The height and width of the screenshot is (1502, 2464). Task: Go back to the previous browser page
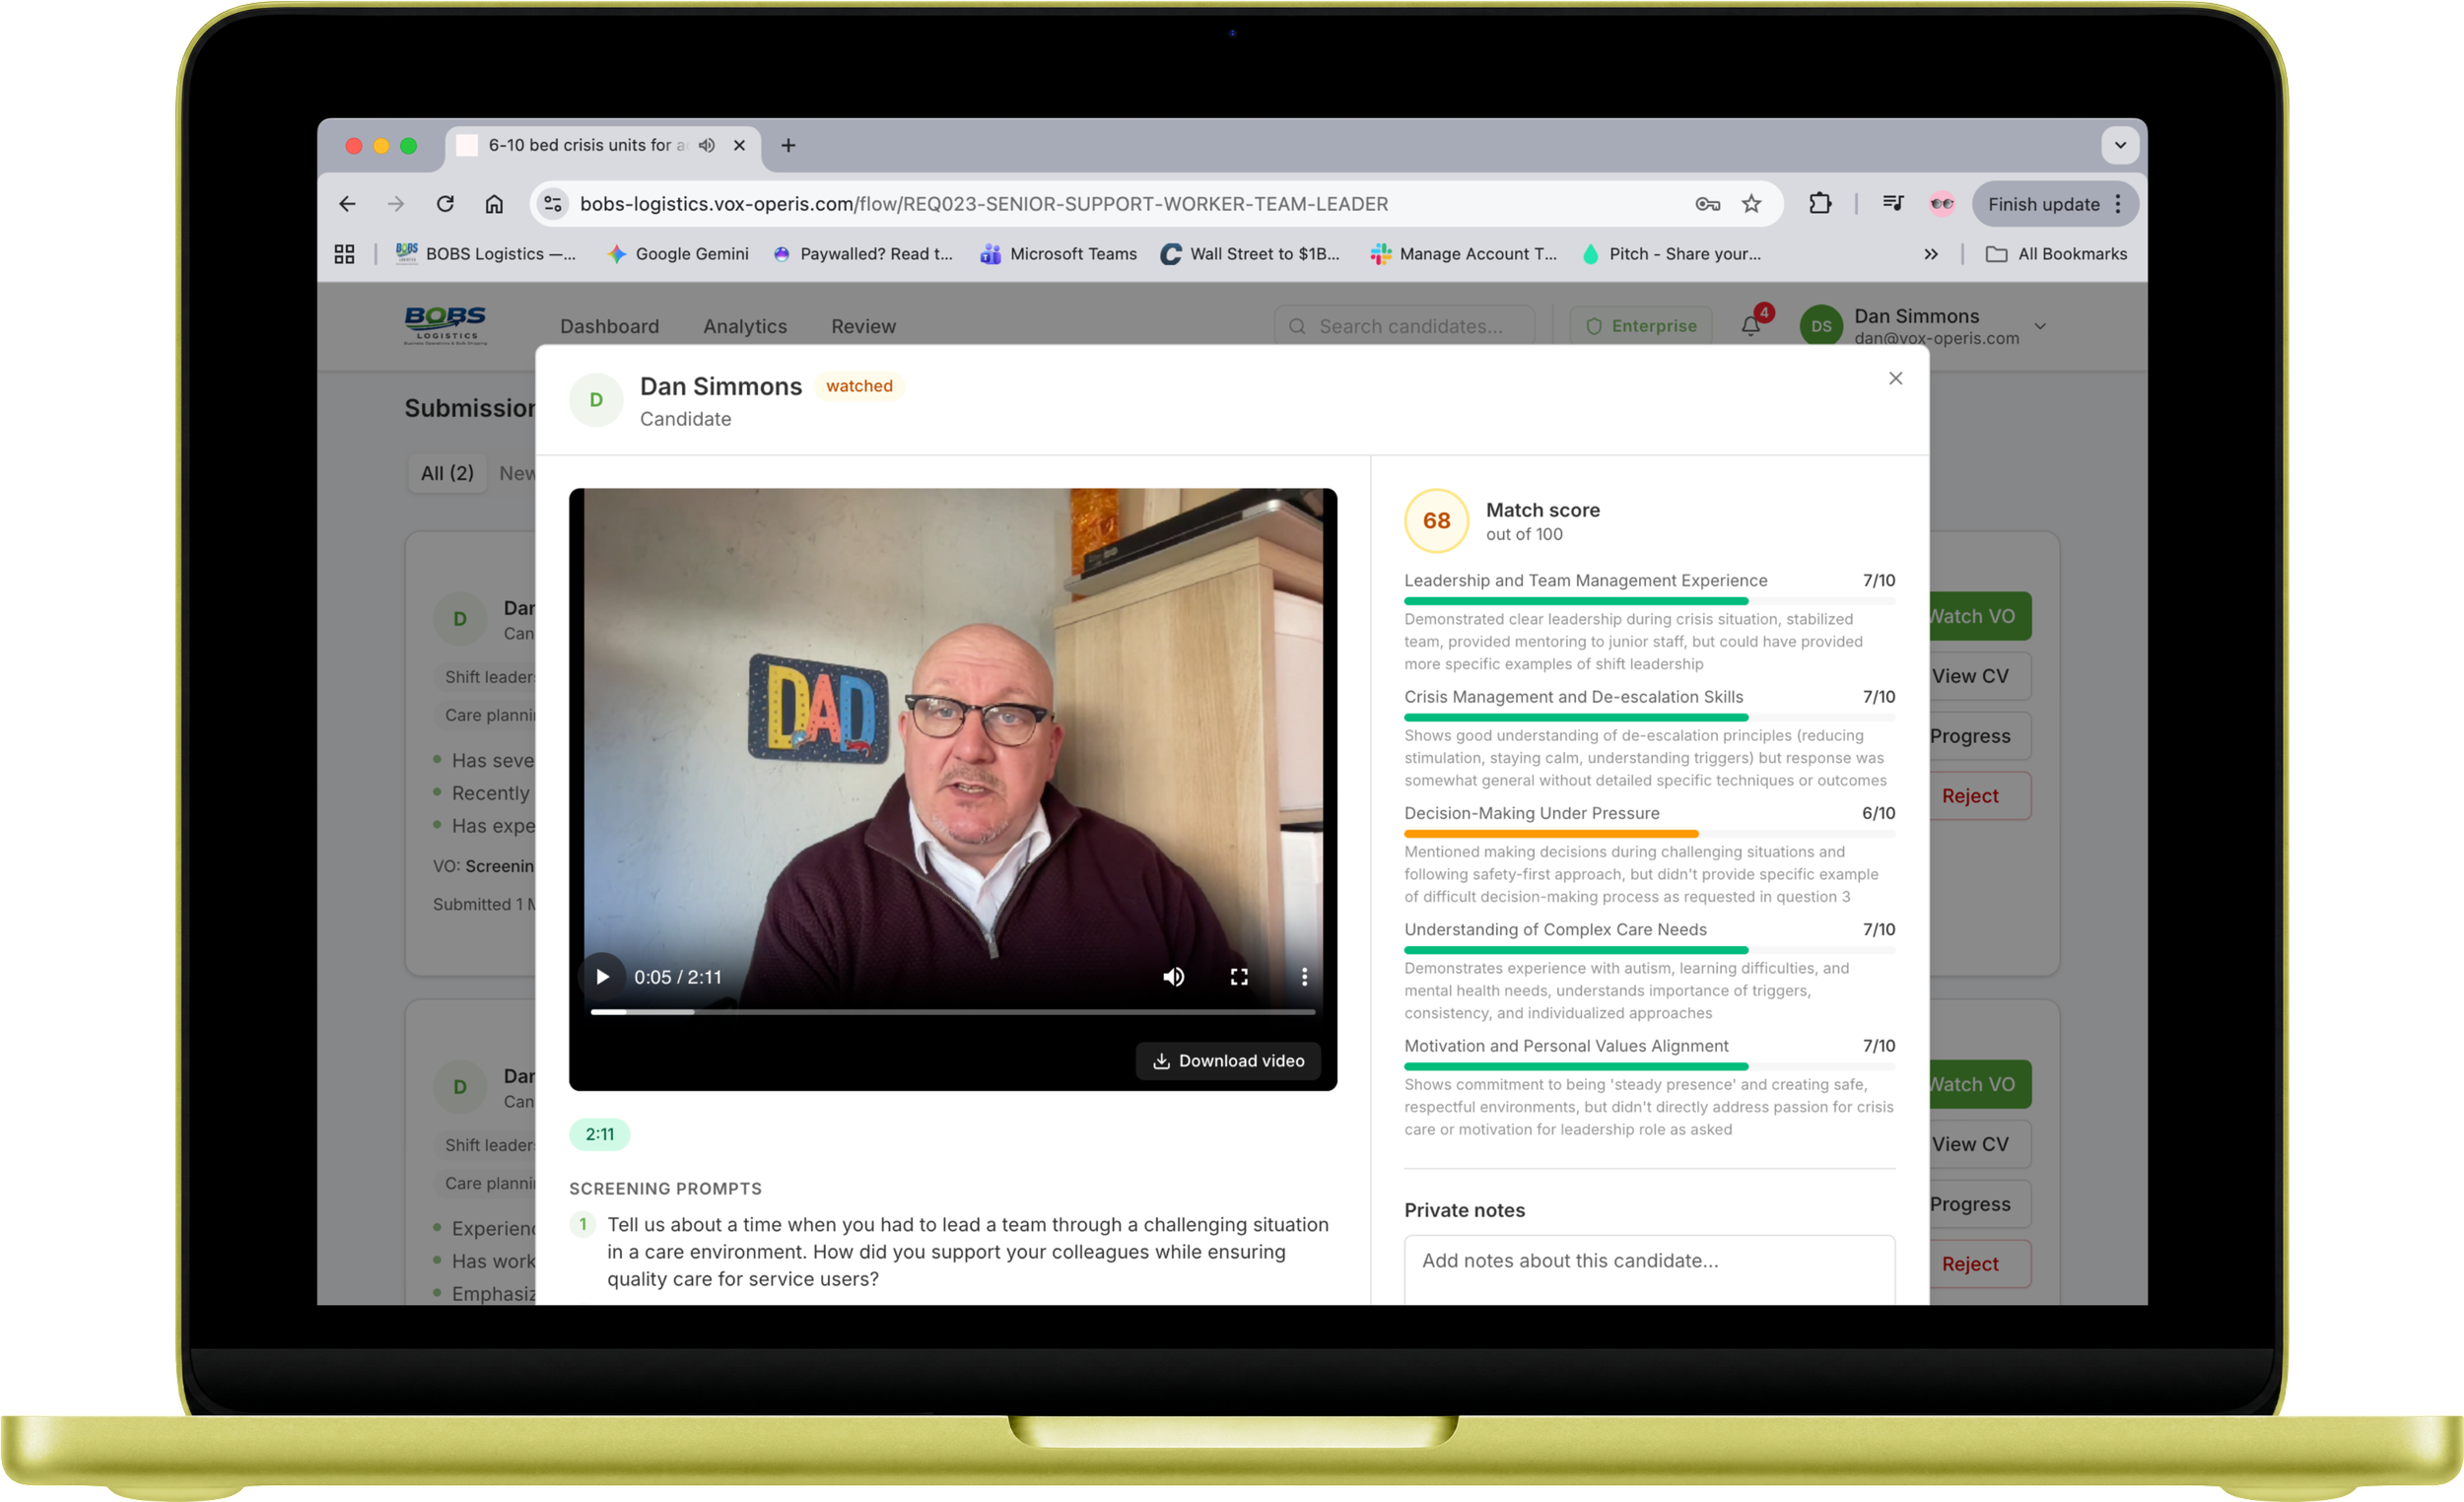point(347,204)
